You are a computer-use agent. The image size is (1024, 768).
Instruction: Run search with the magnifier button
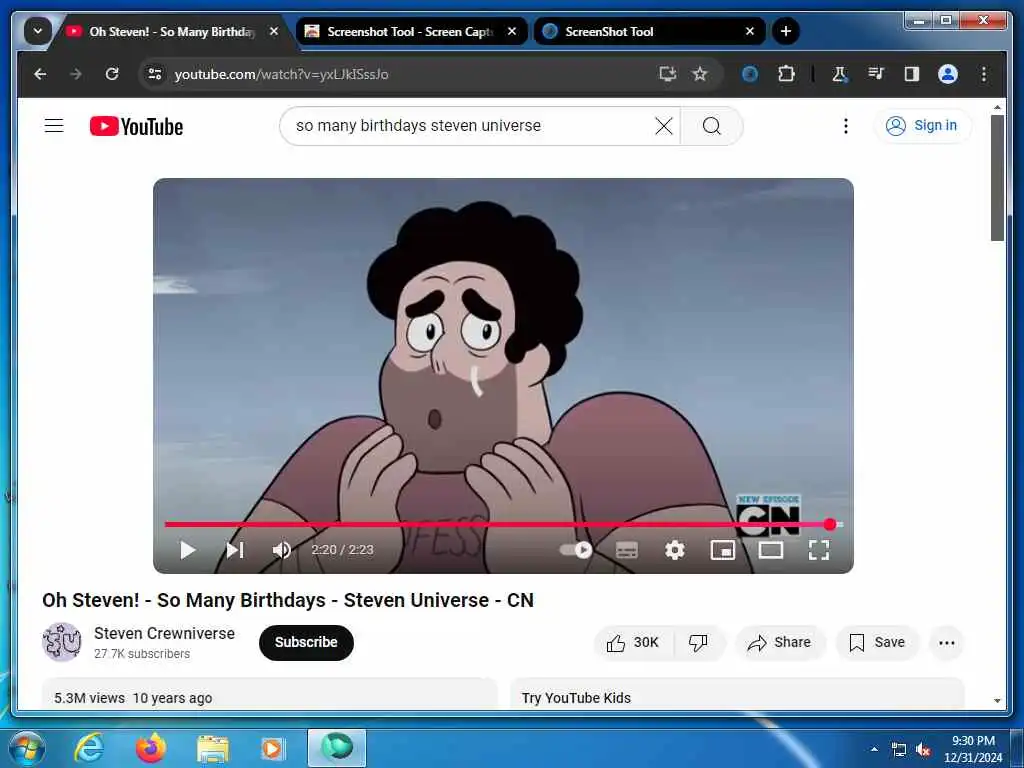[712, 126]
